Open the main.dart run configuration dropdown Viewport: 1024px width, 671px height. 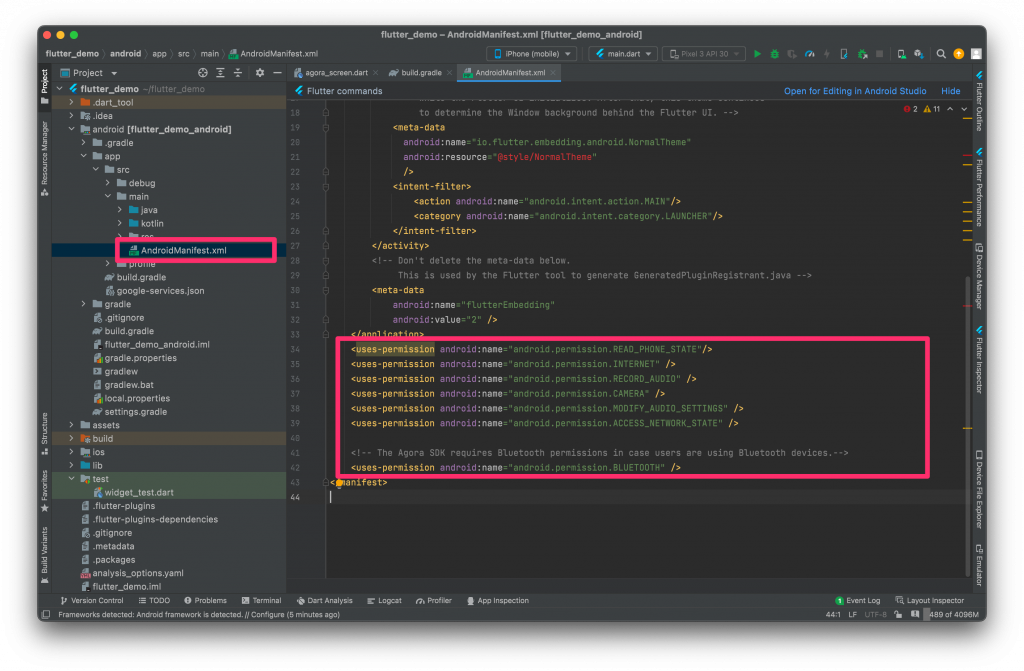tap(623, 54)
